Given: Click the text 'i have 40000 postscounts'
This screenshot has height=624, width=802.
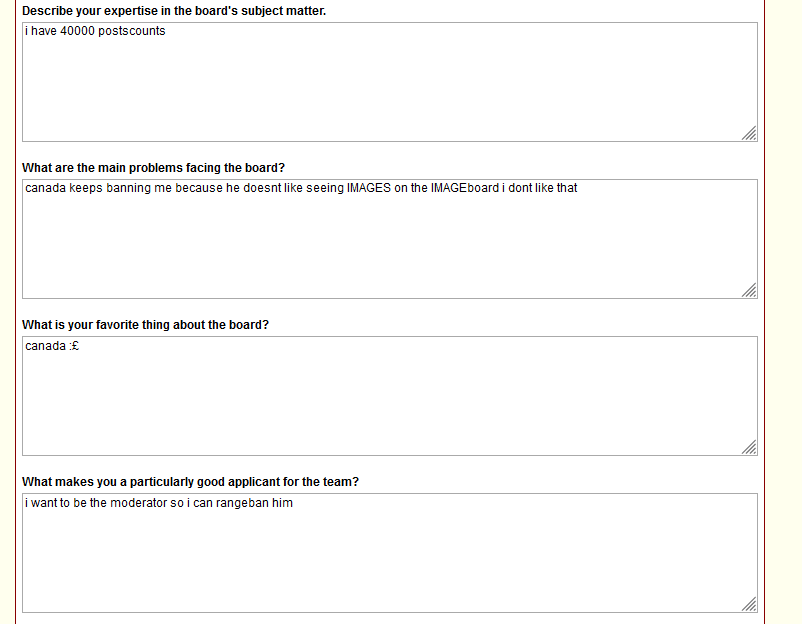Looking at the screenshot, I should [x=95, y=31].
